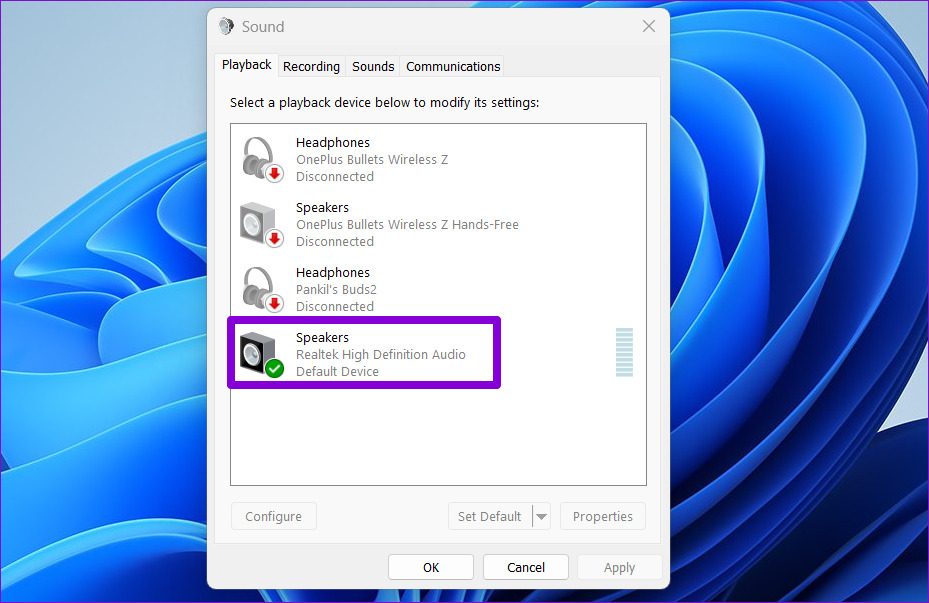Click the Headphones icon for Pankil's Buds2
929x603 pixels.
(258, 285)
